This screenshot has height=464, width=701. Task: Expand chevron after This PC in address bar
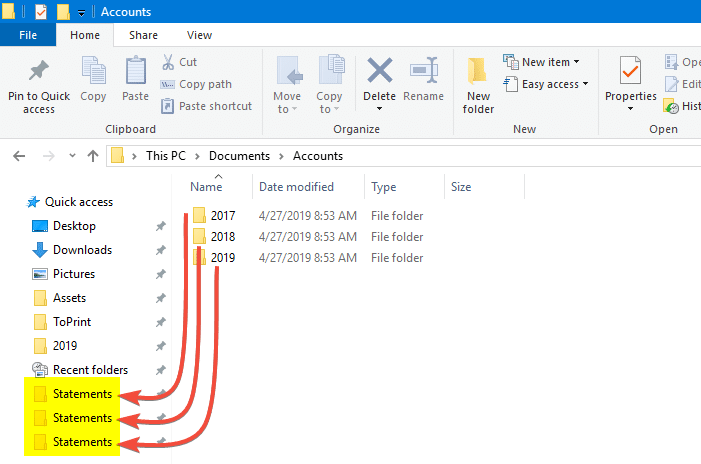tap(197, 156)
